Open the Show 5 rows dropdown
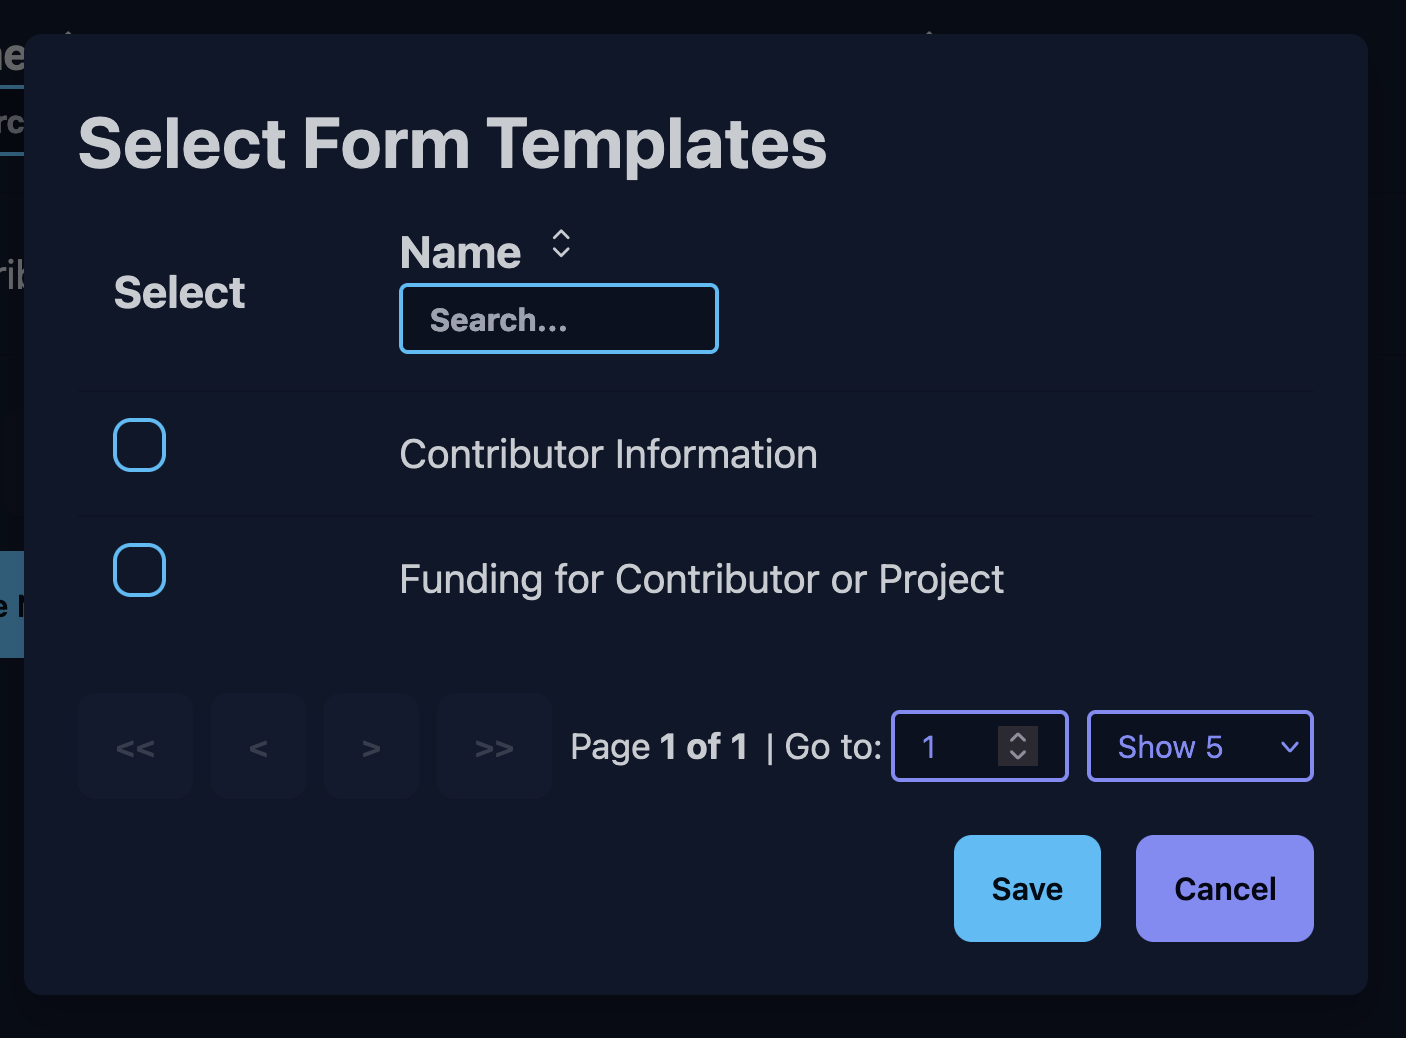Screen dimensions: 1406x1038 pos(1199,747)
